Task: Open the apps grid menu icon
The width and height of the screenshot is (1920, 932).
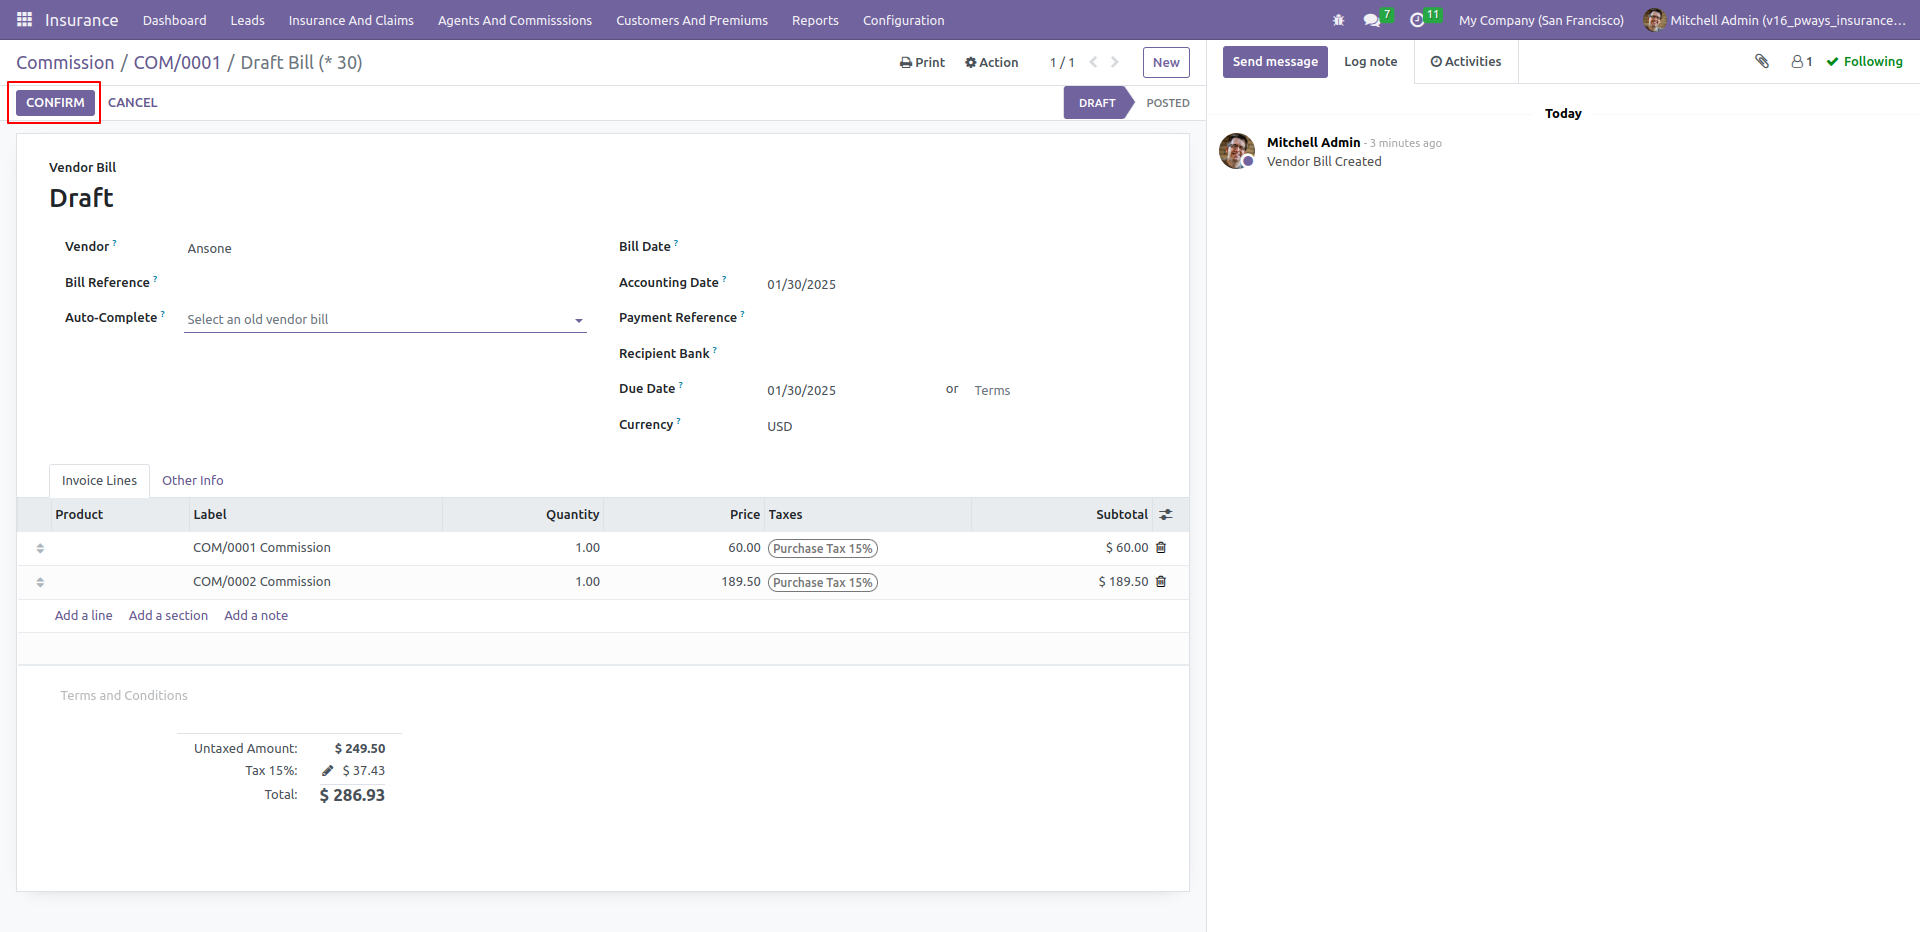Action: click(x=24, y=20)
